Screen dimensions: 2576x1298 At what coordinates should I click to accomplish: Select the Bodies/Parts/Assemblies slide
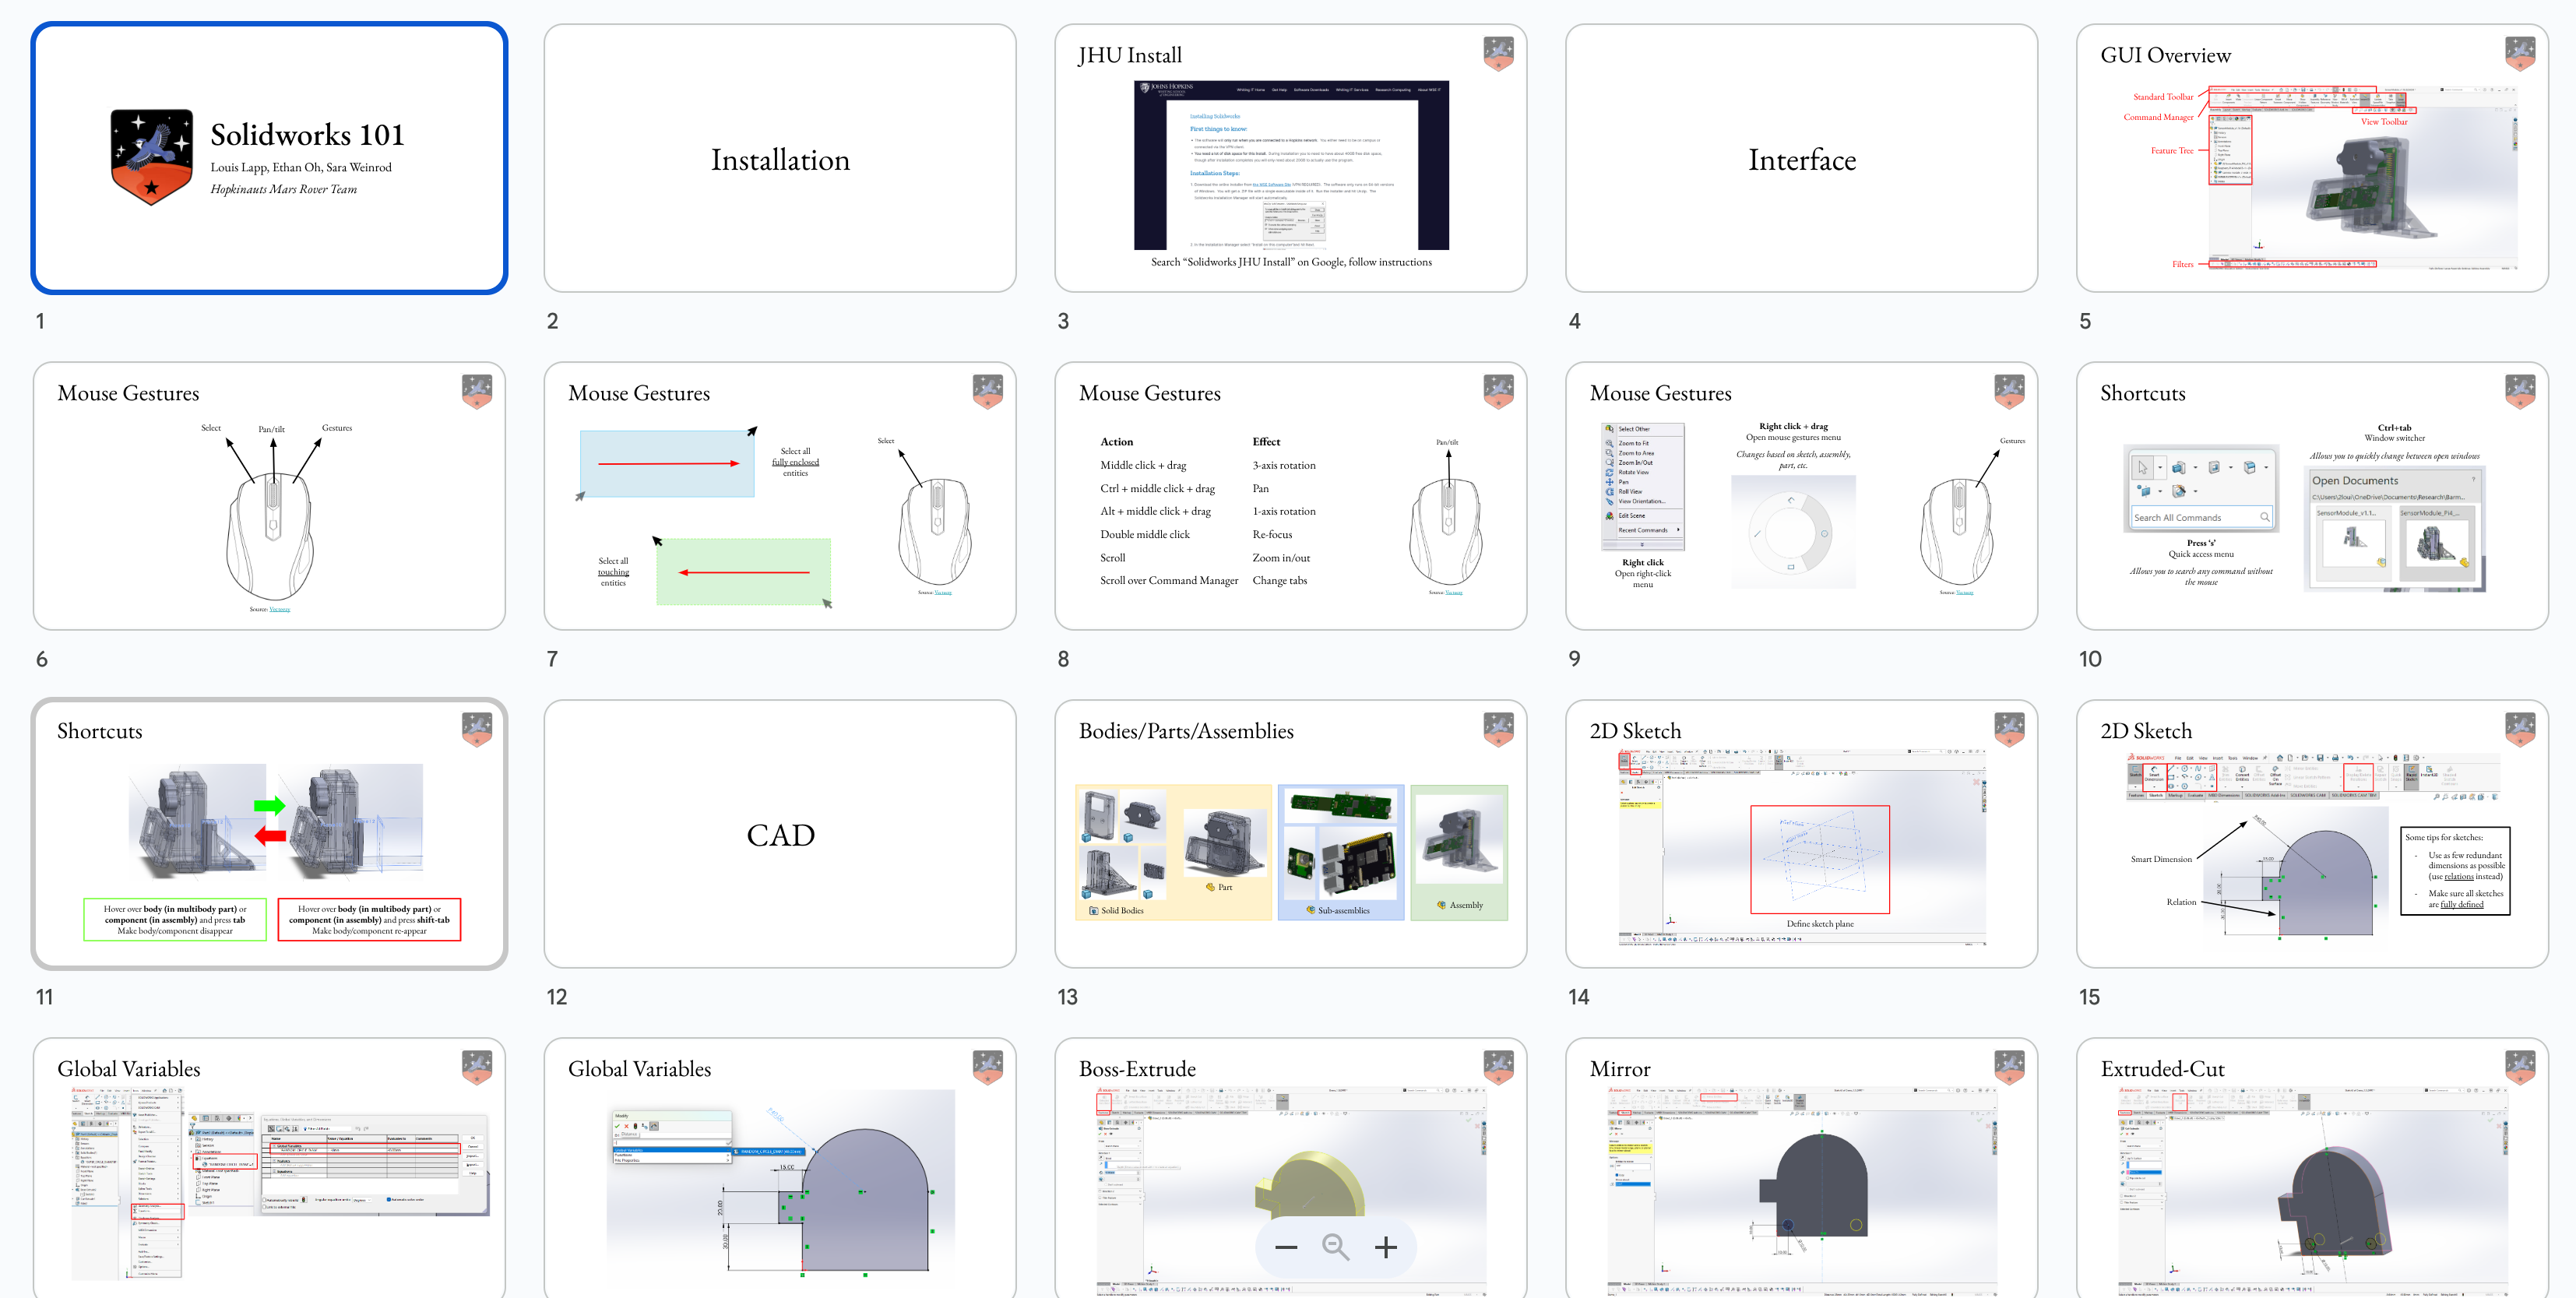click(x=1290, y=834)
